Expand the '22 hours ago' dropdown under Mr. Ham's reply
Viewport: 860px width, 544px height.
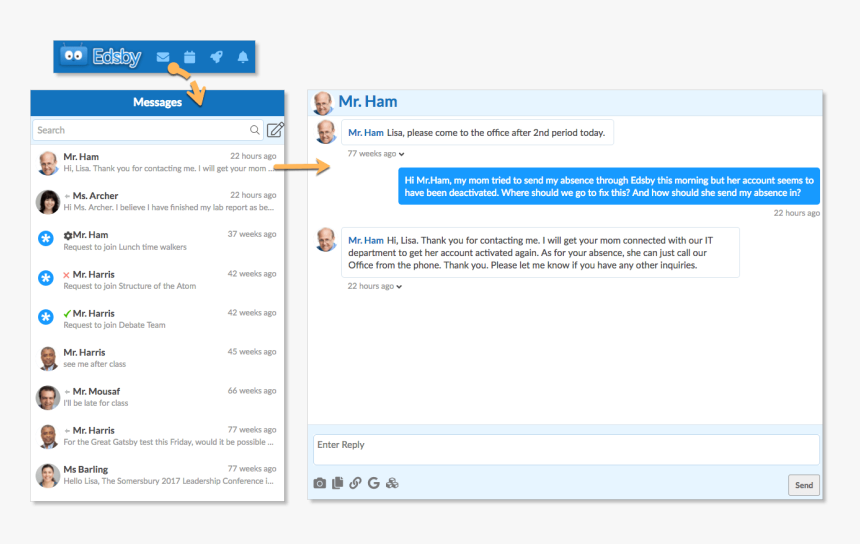(399, 286)
